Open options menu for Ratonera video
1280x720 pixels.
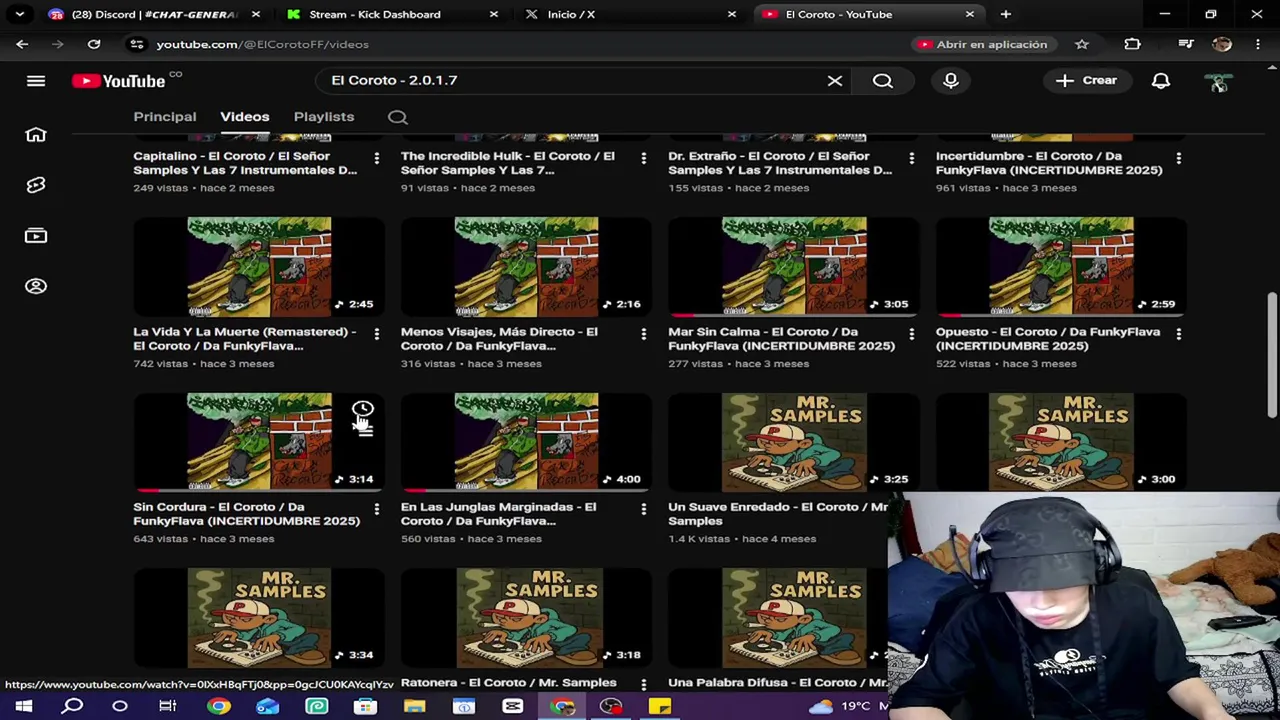643,684
